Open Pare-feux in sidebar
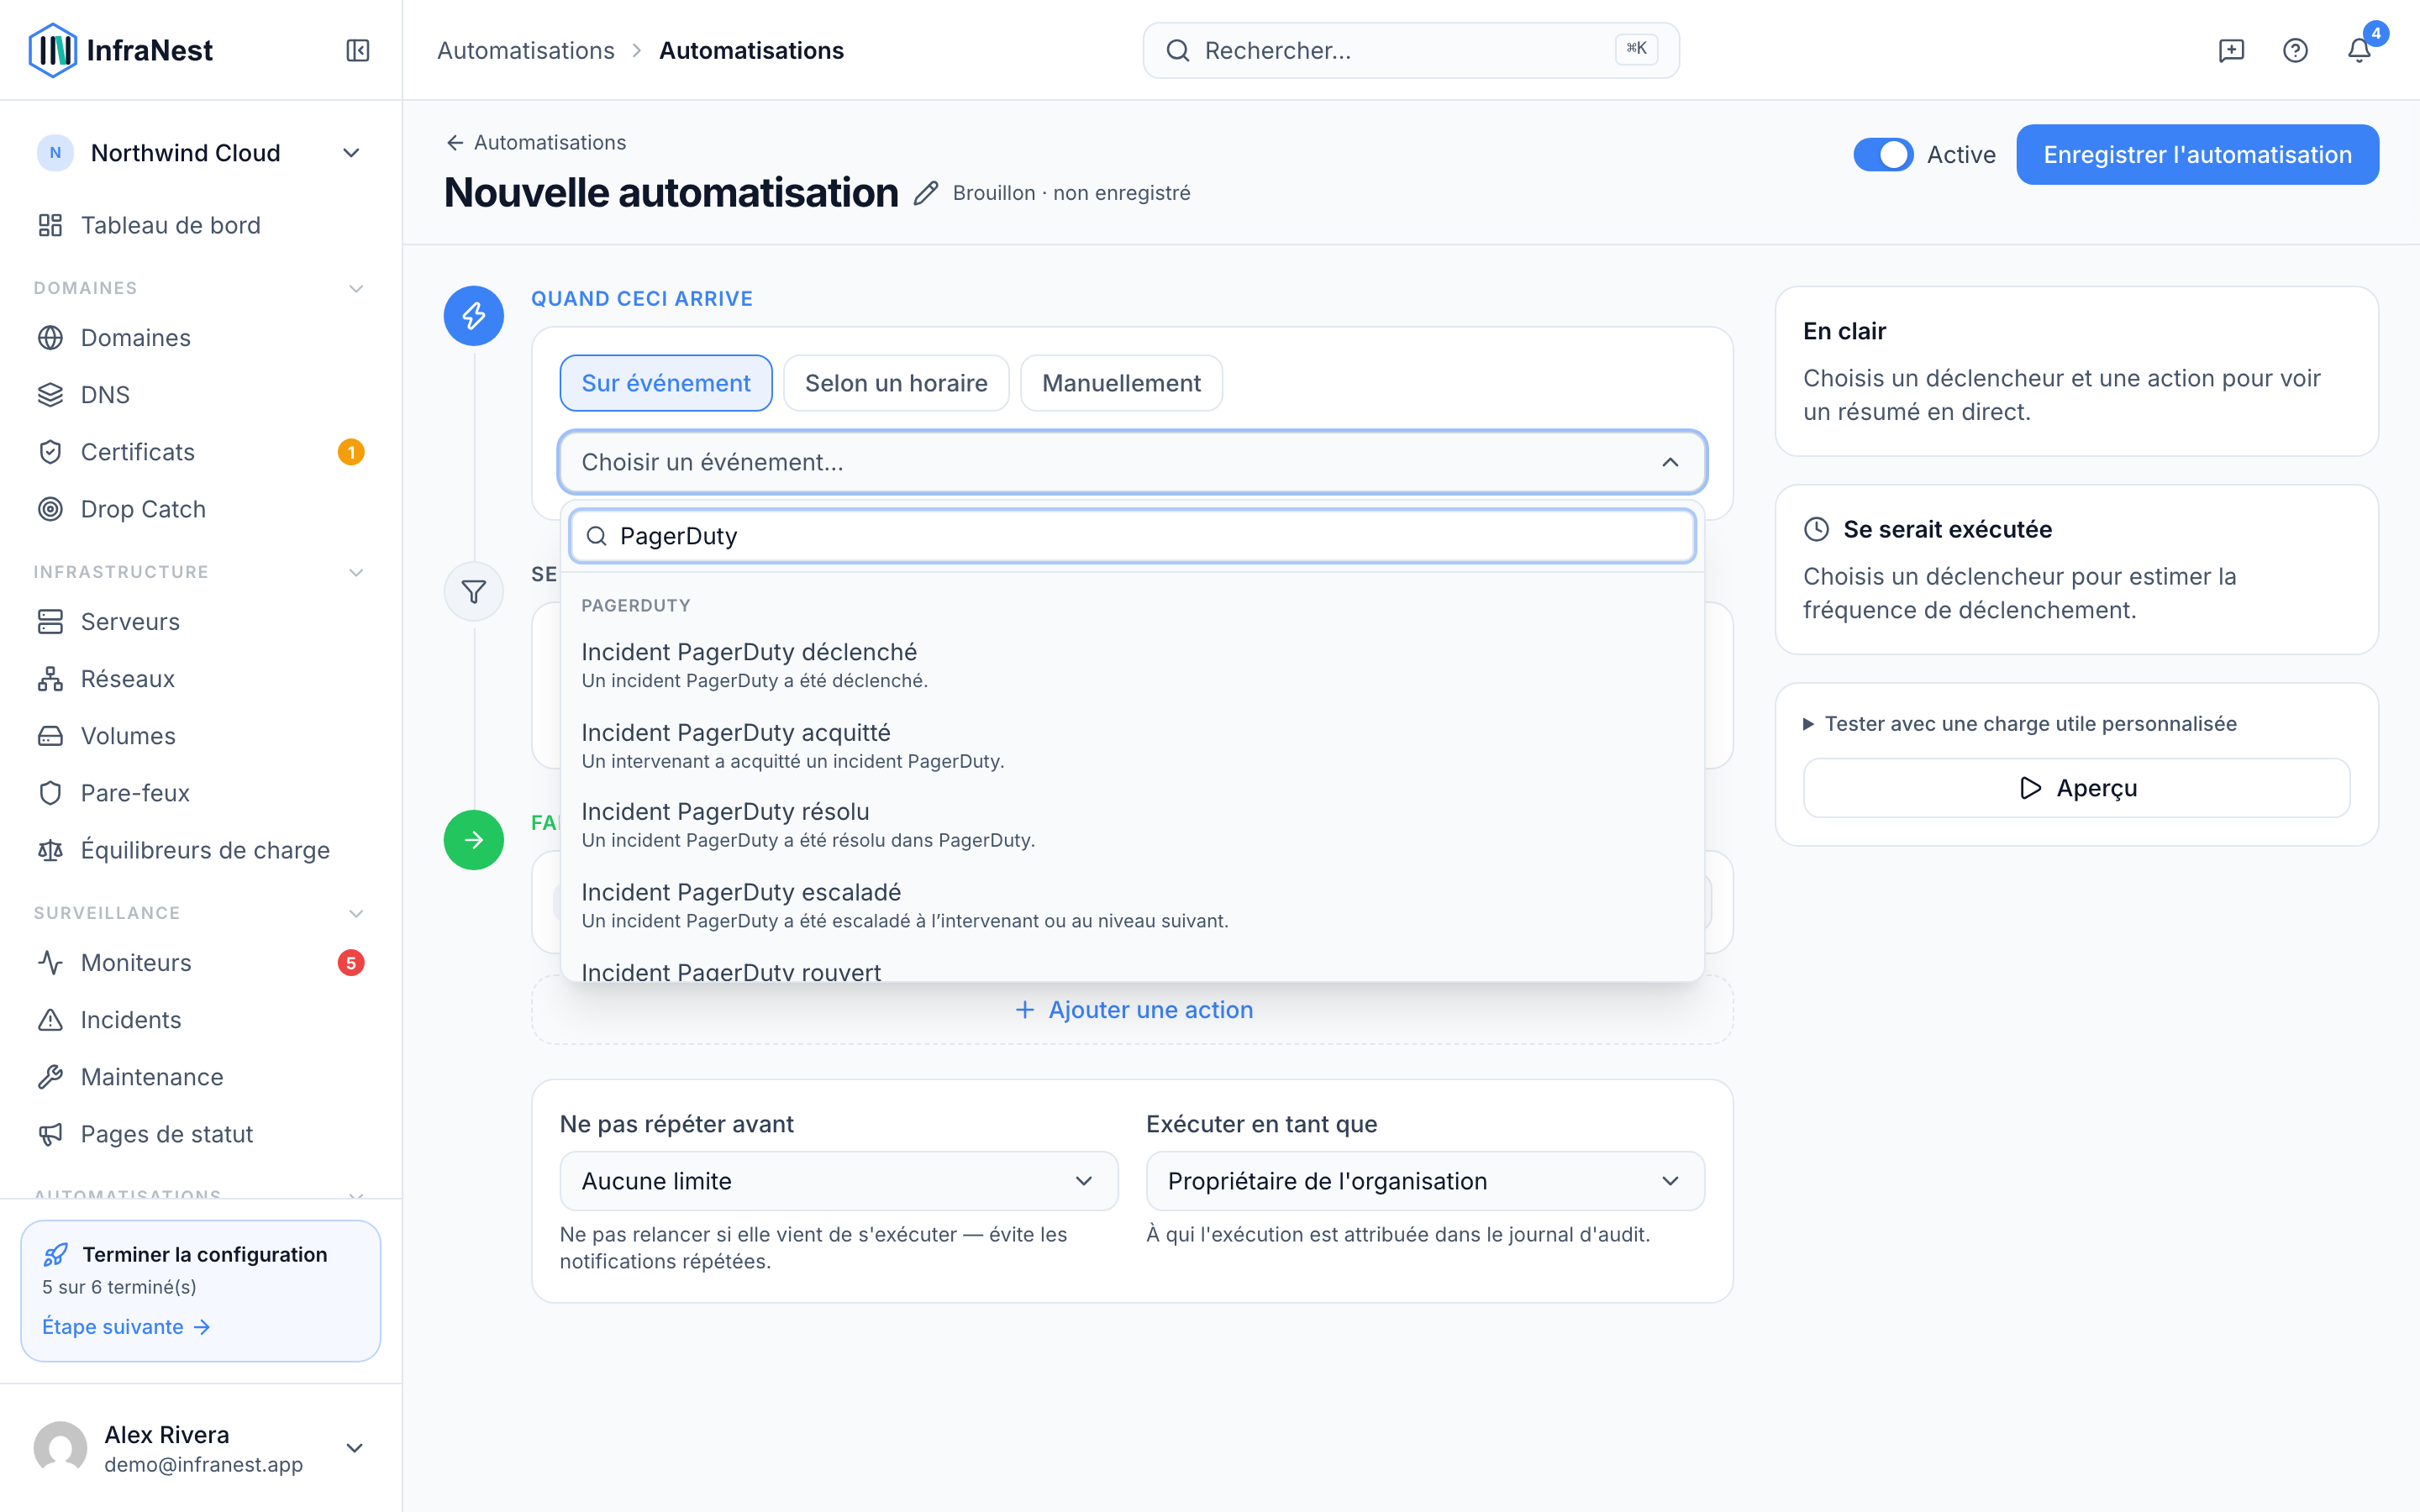This screenshot has width=2420, height=1512. click(x=200, y=792)
